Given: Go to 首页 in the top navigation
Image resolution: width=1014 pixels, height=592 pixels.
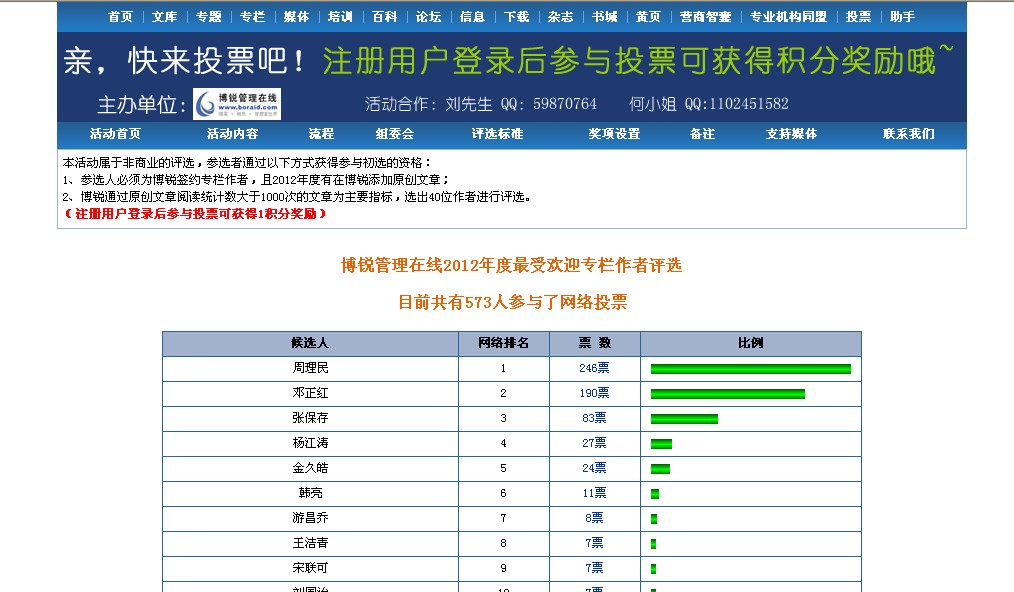Looking at the screenshot, I should (x=120, y=17).
